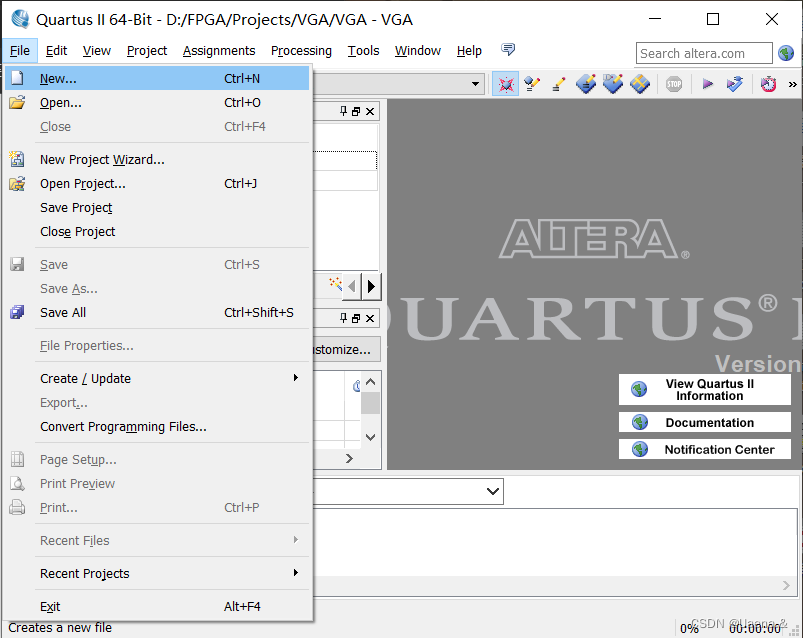The height and width of the screenshot is (638, 803).
Task: Open the message filter dropdown above message area
Action: click(493, 492)
